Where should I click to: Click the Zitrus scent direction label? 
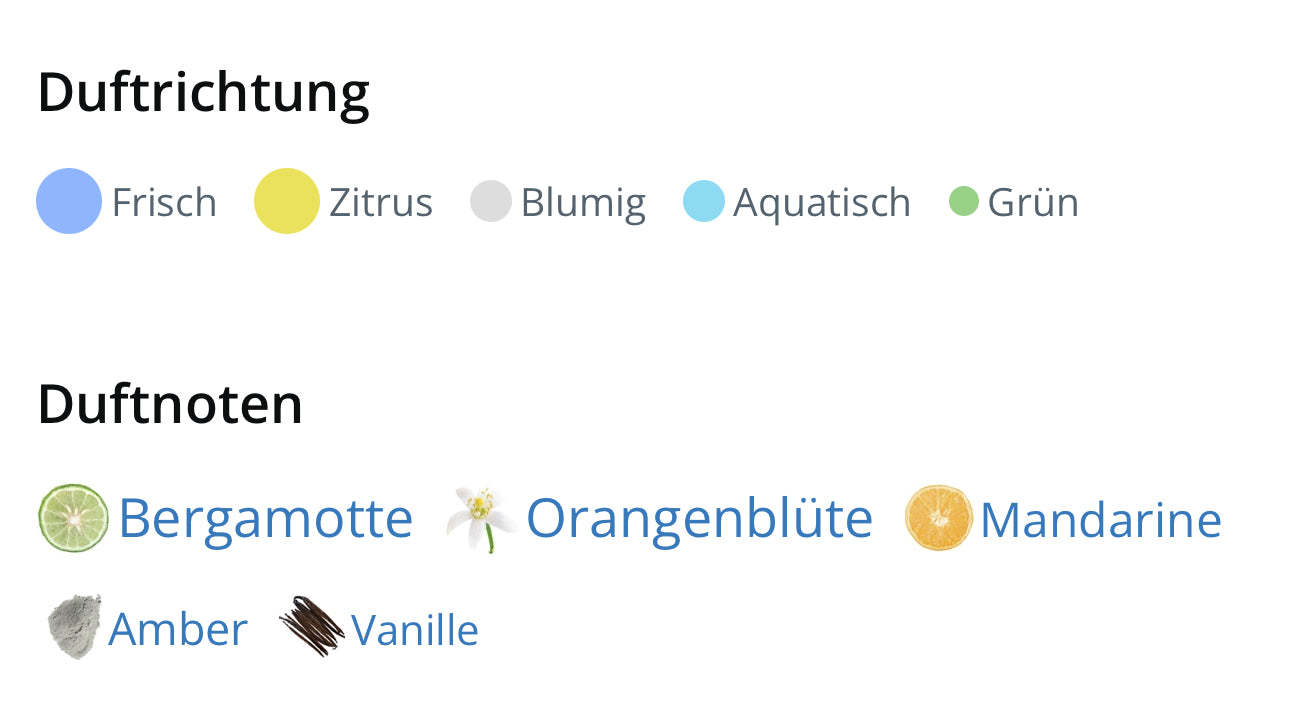click(381, 202)
